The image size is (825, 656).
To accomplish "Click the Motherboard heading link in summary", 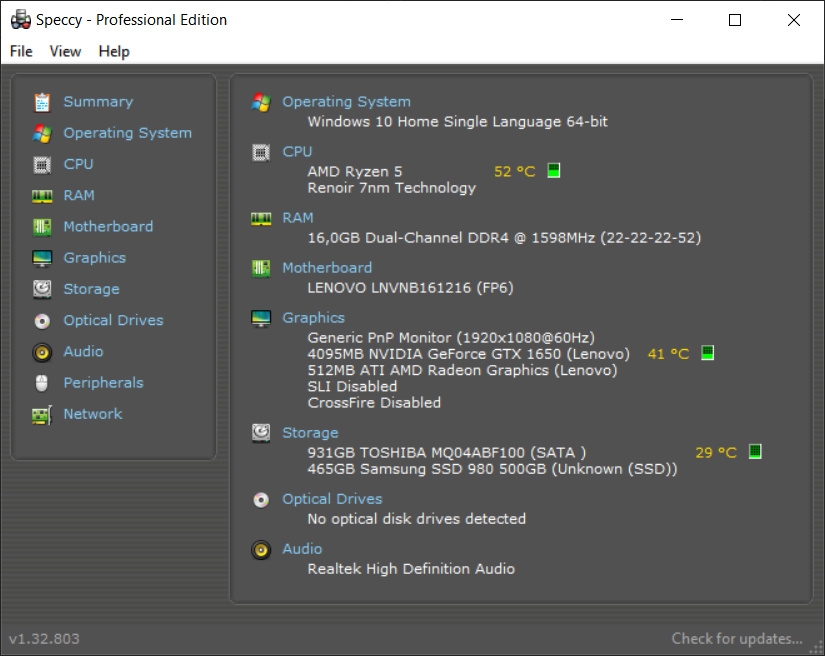I will coord(327,268).
